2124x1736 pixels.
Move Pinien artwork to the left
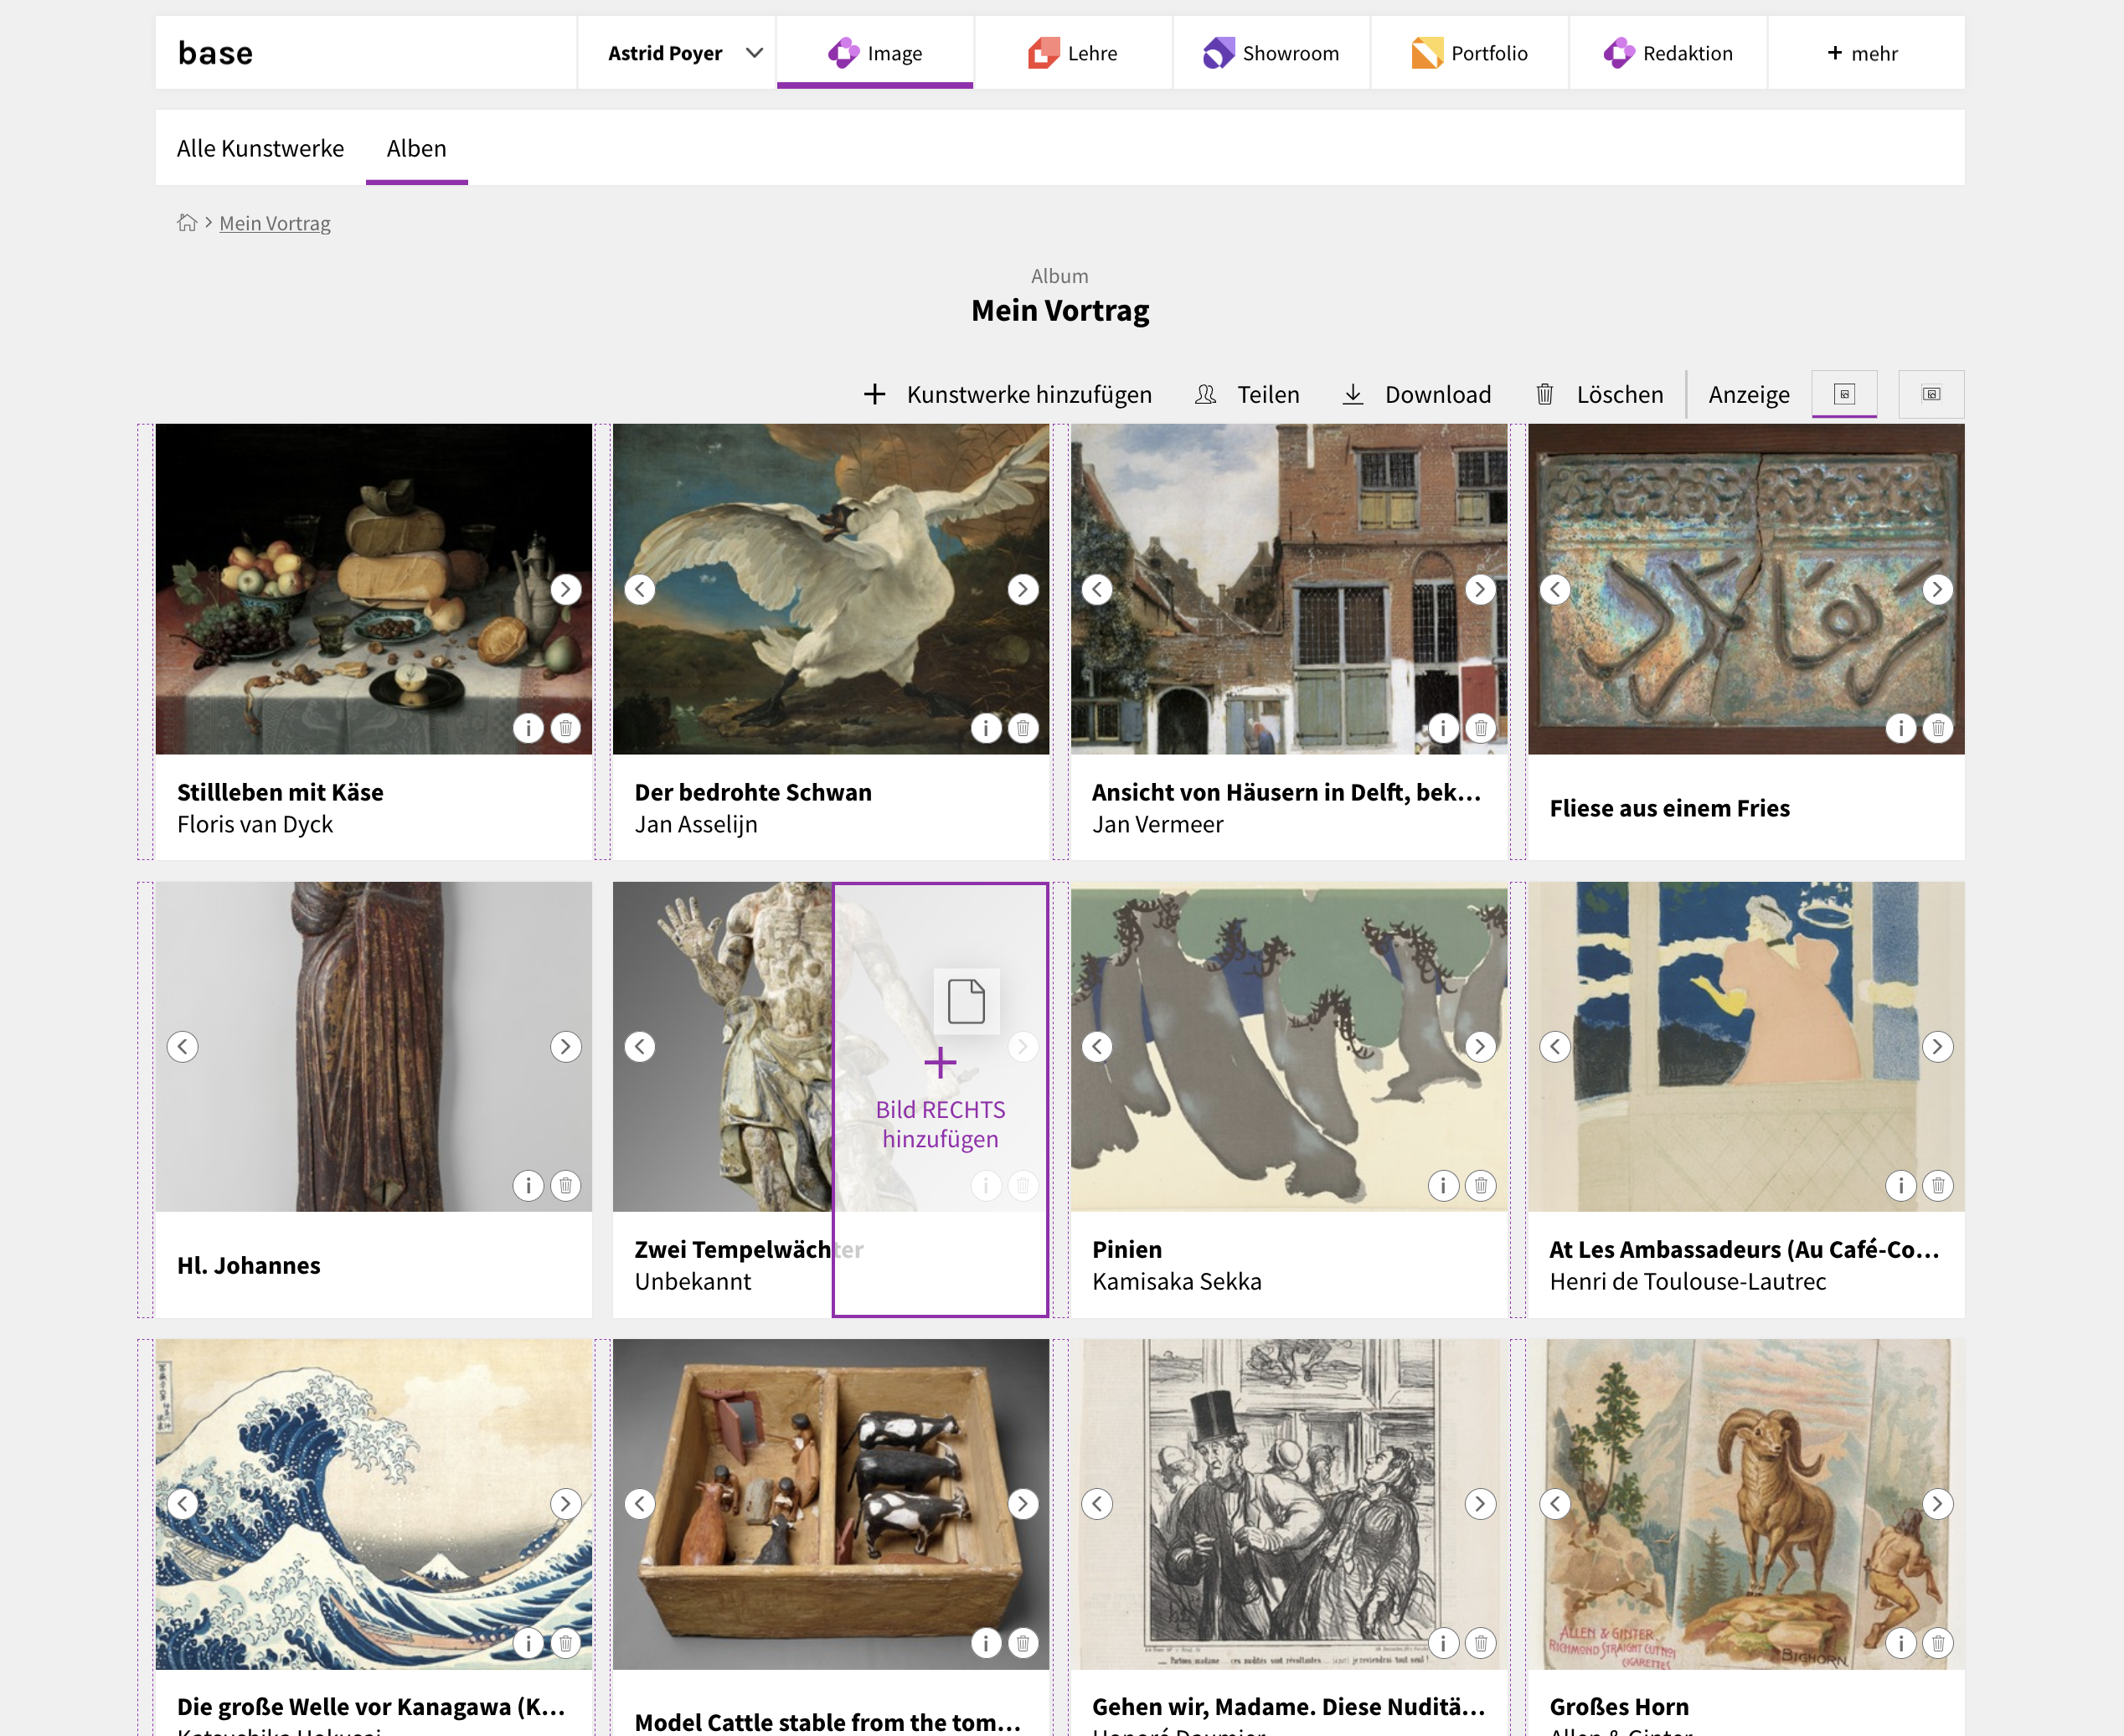tap(1097, 1046)
